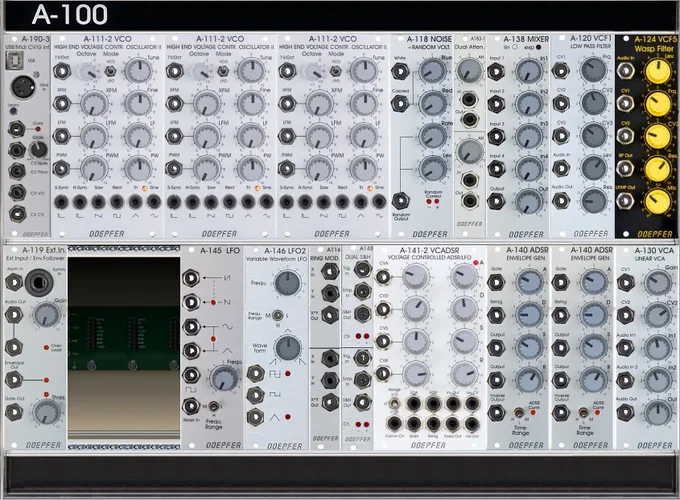Click the Asym In jack on A-119
The image size is (680, 500).
[x=13, y=282]
